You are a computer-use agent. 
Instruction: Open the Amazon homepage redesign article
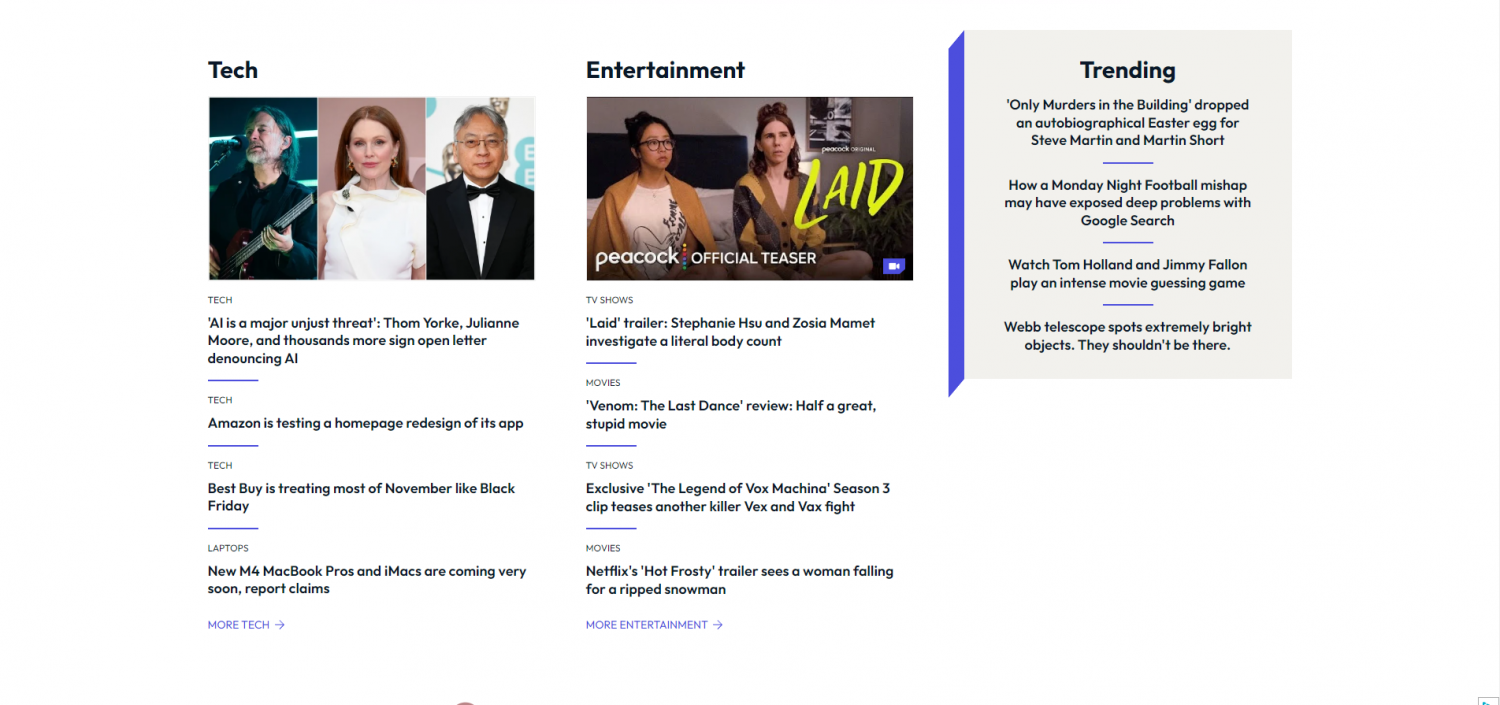click(x=366, y=423)
